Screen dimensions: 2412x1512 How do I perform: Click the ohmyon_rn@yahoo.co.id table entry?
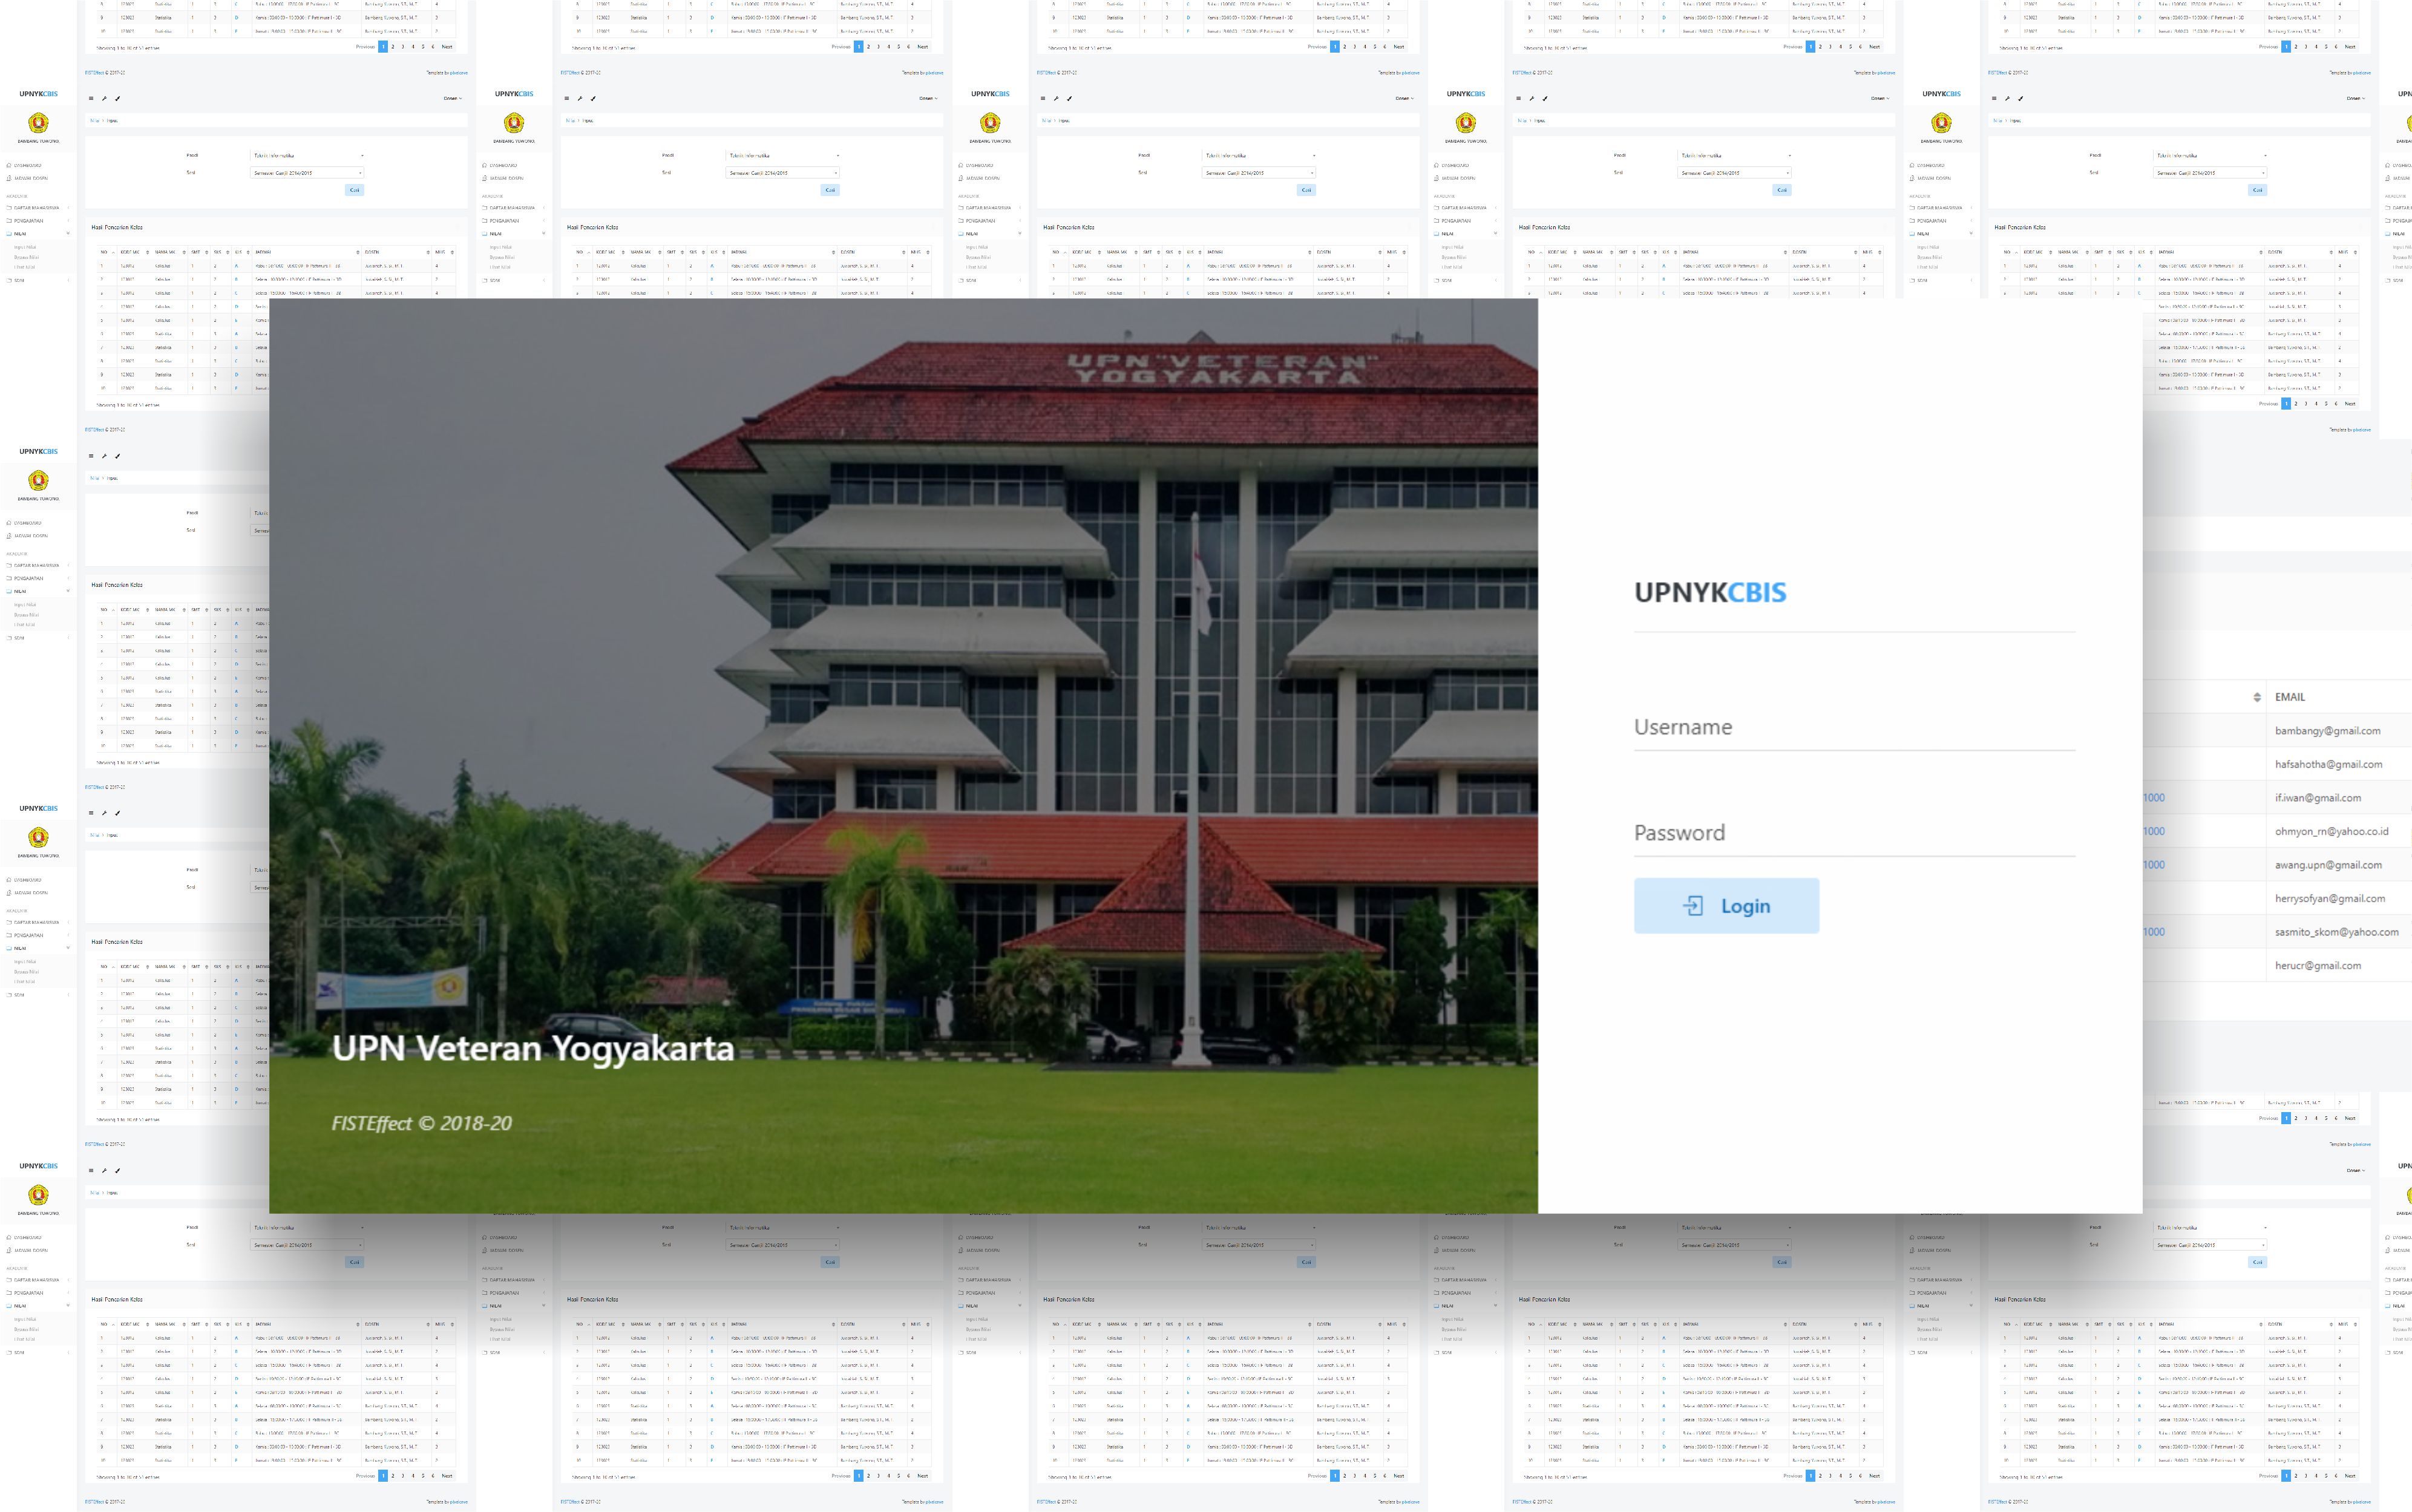2331,831
